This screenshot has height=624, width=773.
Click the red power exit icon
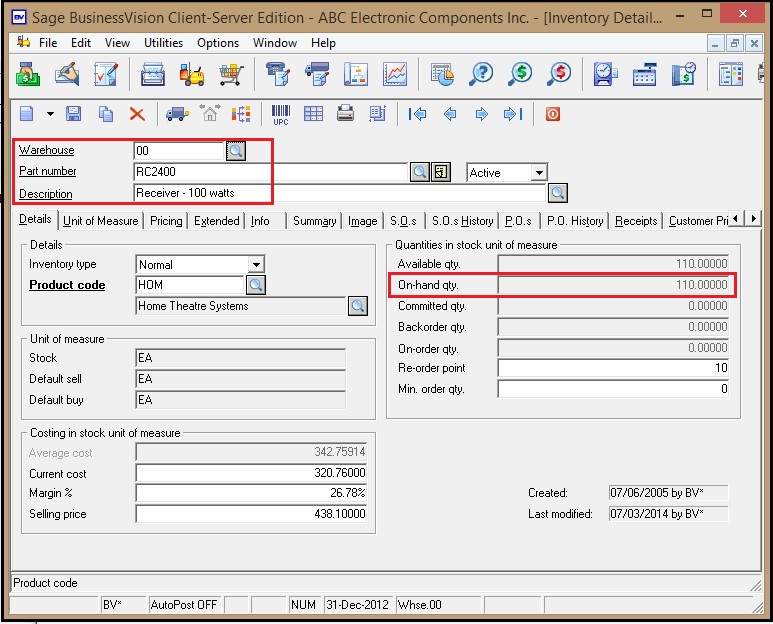click(x=553, y=114)
